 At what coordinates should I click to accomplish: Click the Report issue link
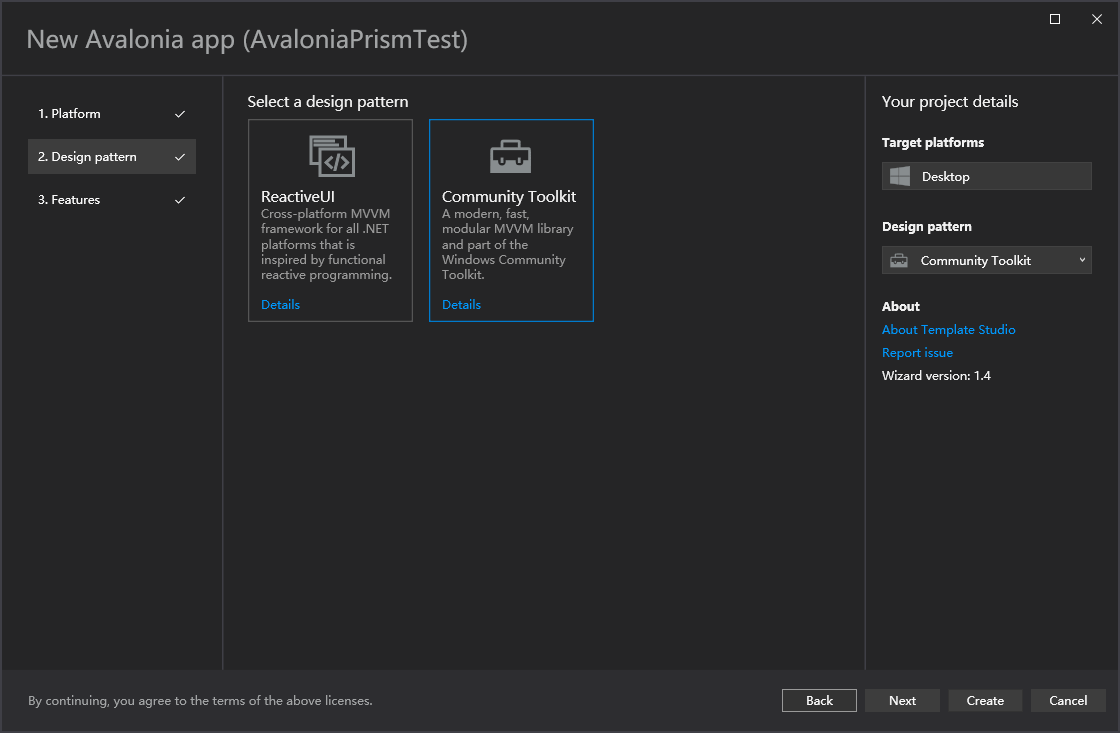(x=917, y=353)
